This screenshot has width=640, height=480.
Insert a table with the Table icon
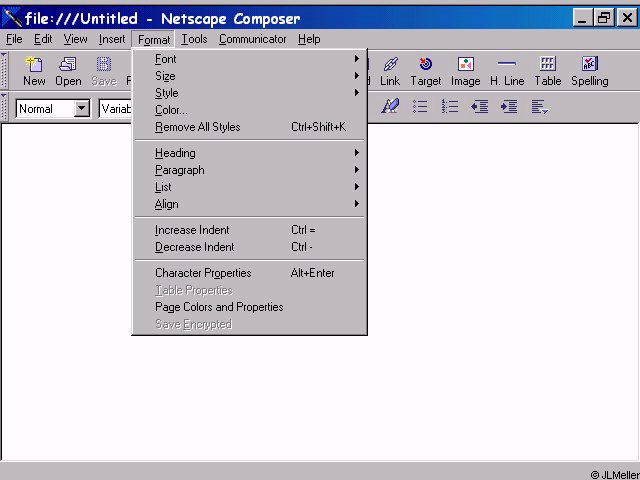point(548,71)
